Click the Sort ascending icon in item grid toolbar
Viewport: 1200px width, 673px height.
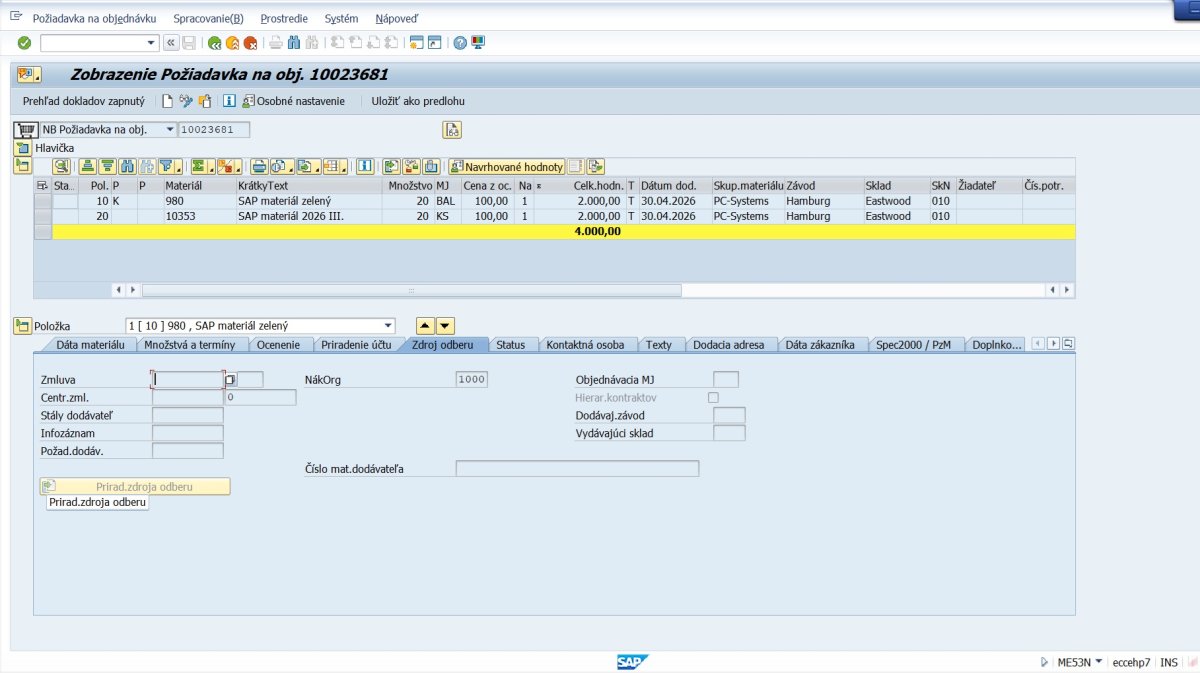(88, 166)
